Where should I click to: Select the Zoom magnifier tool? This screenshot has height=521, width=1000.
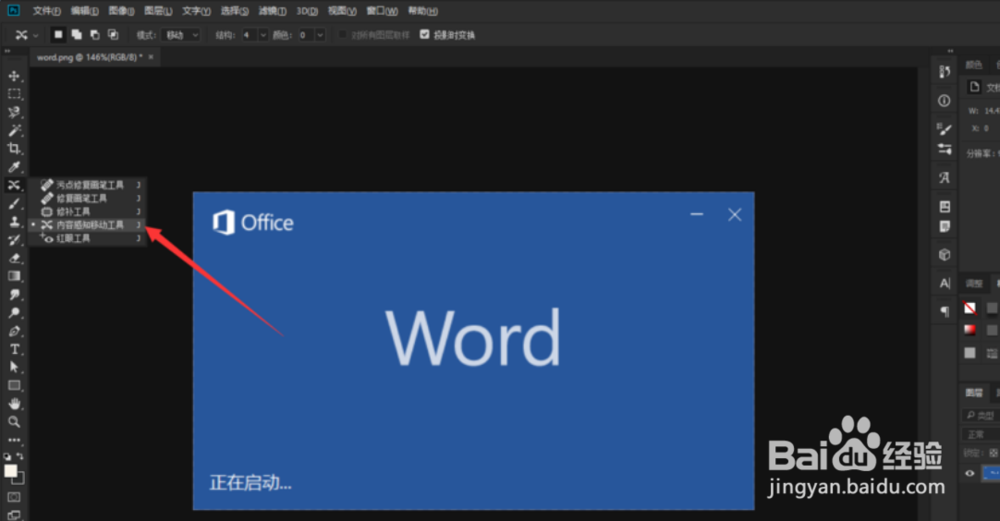coord(14,422)
